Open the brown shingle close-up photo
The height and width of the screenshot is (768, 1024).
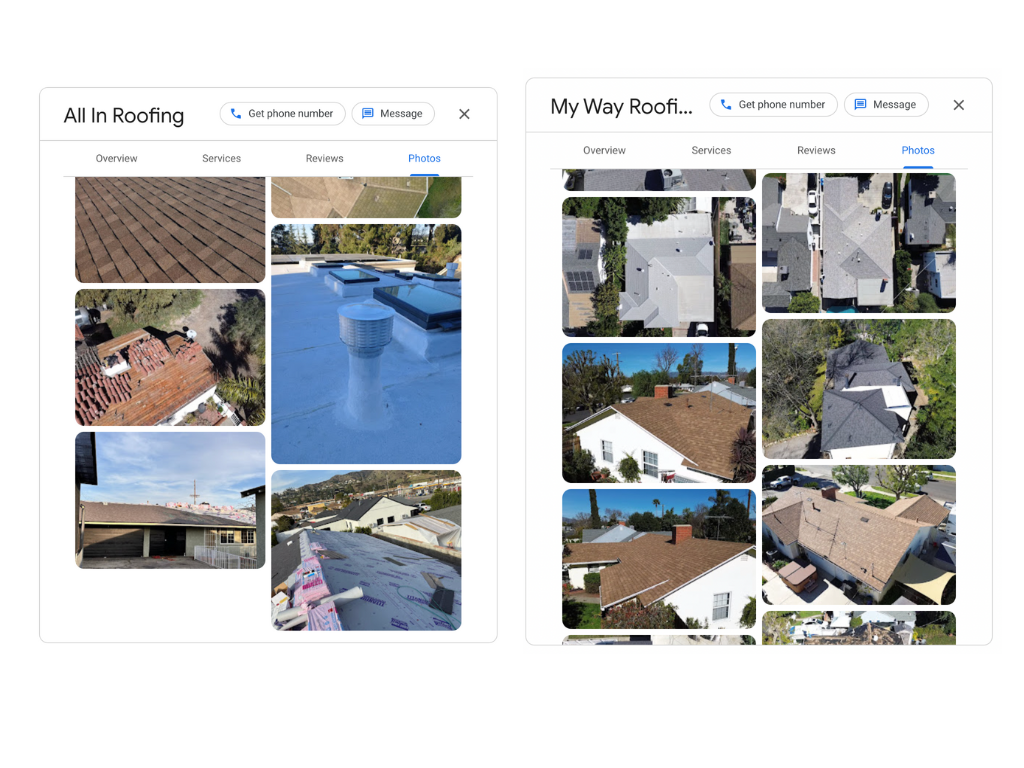click(x=169, y=230)
